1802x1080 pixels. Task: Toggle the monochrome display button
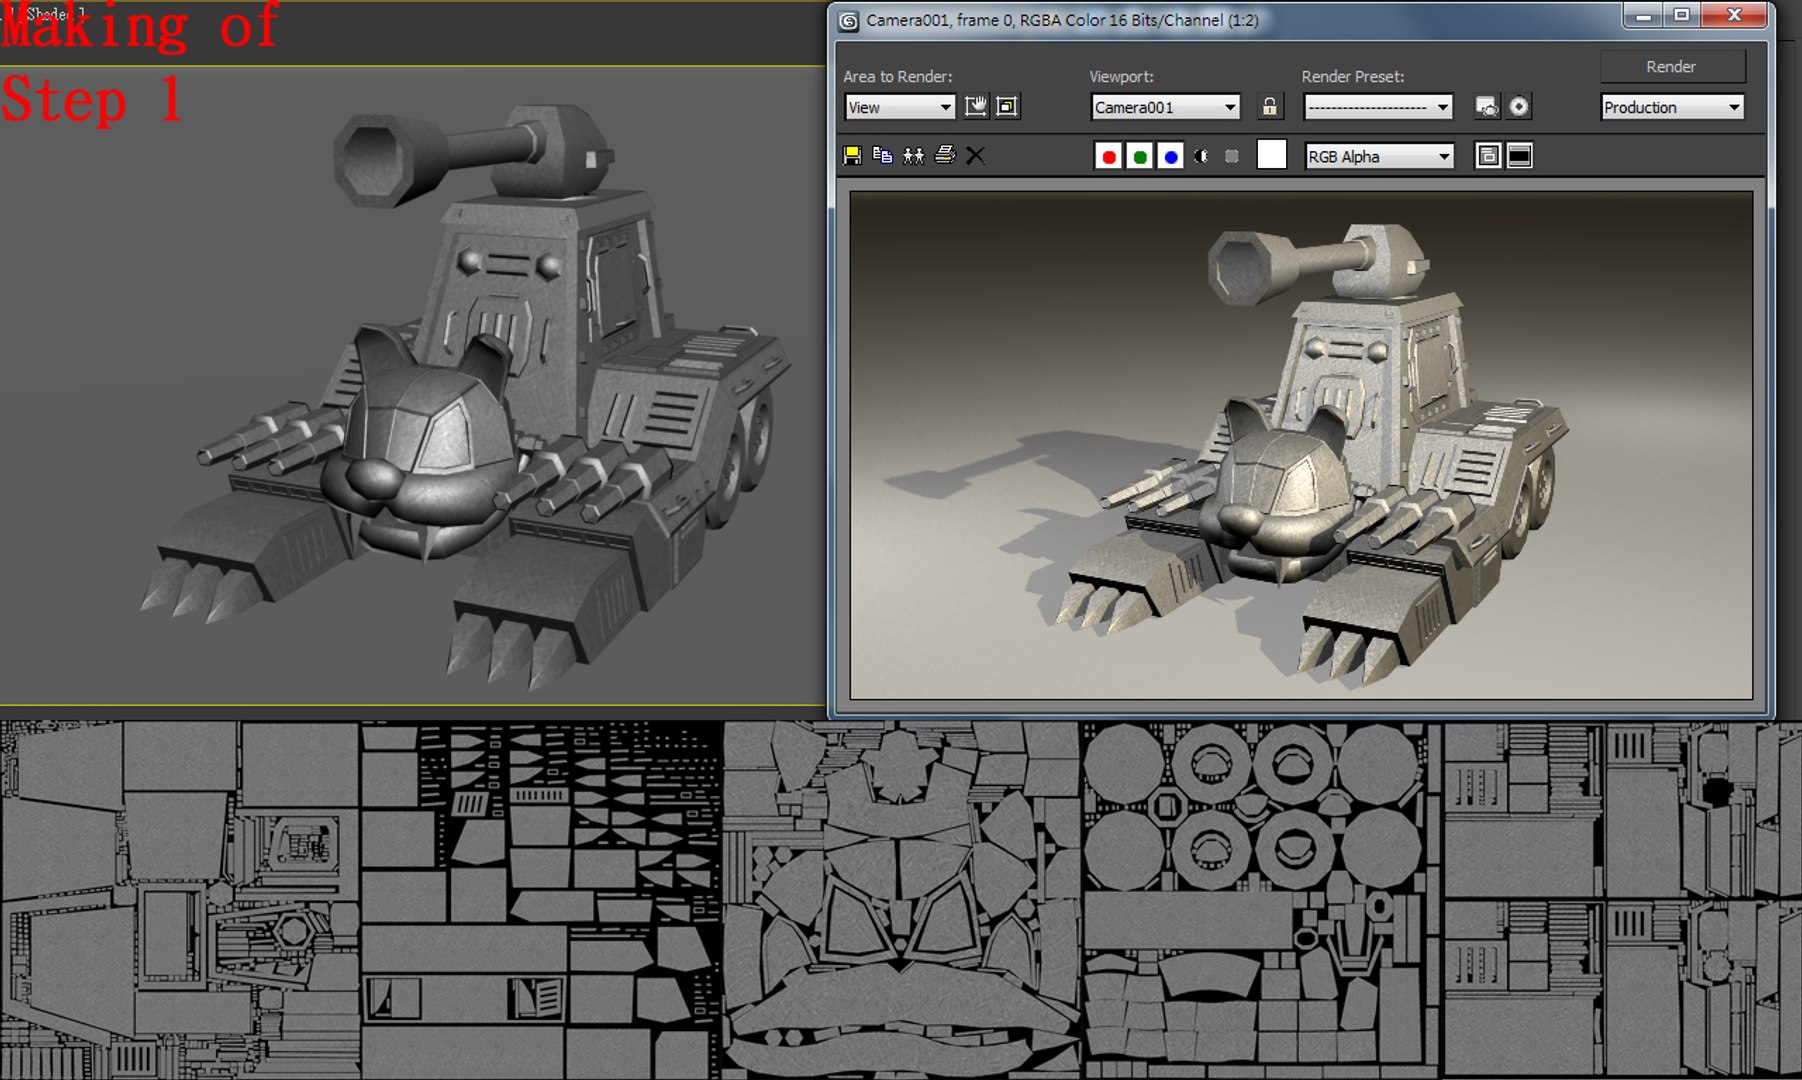point(1232,156)
